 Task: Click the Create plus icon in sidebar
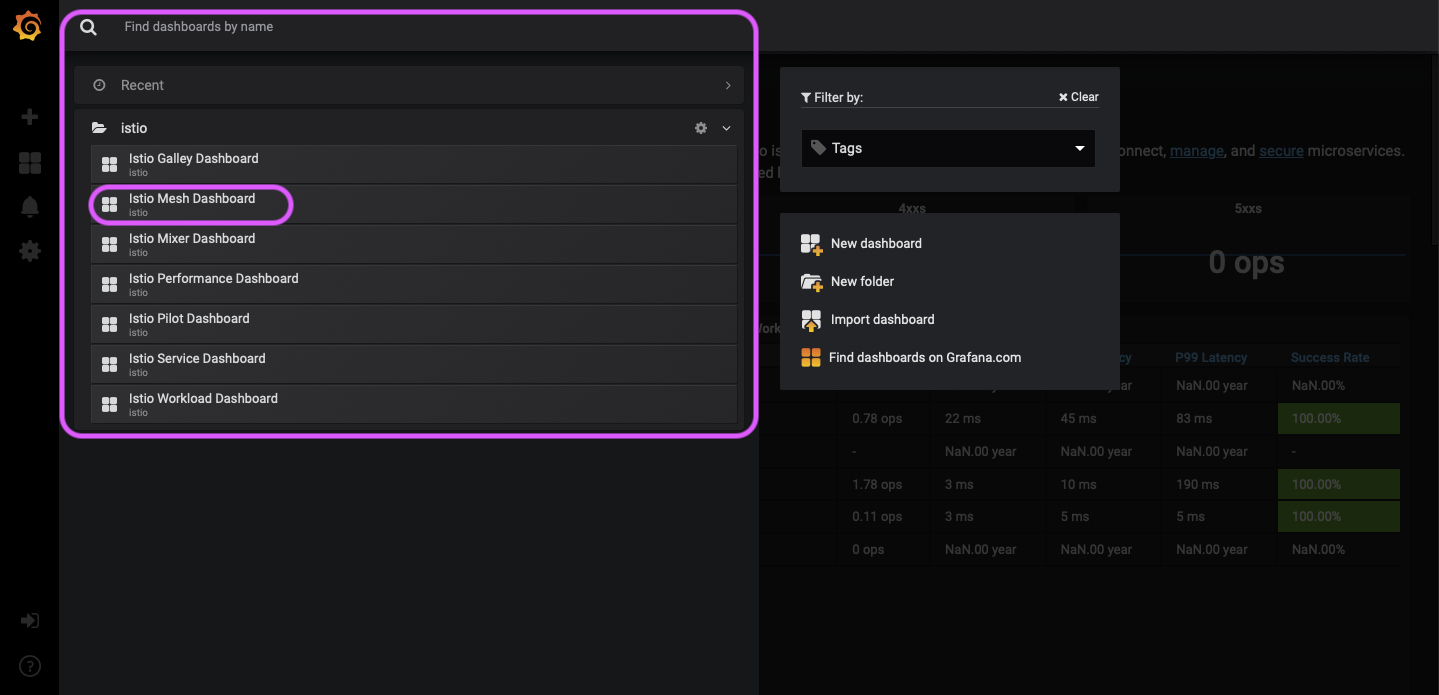[29, 117]
